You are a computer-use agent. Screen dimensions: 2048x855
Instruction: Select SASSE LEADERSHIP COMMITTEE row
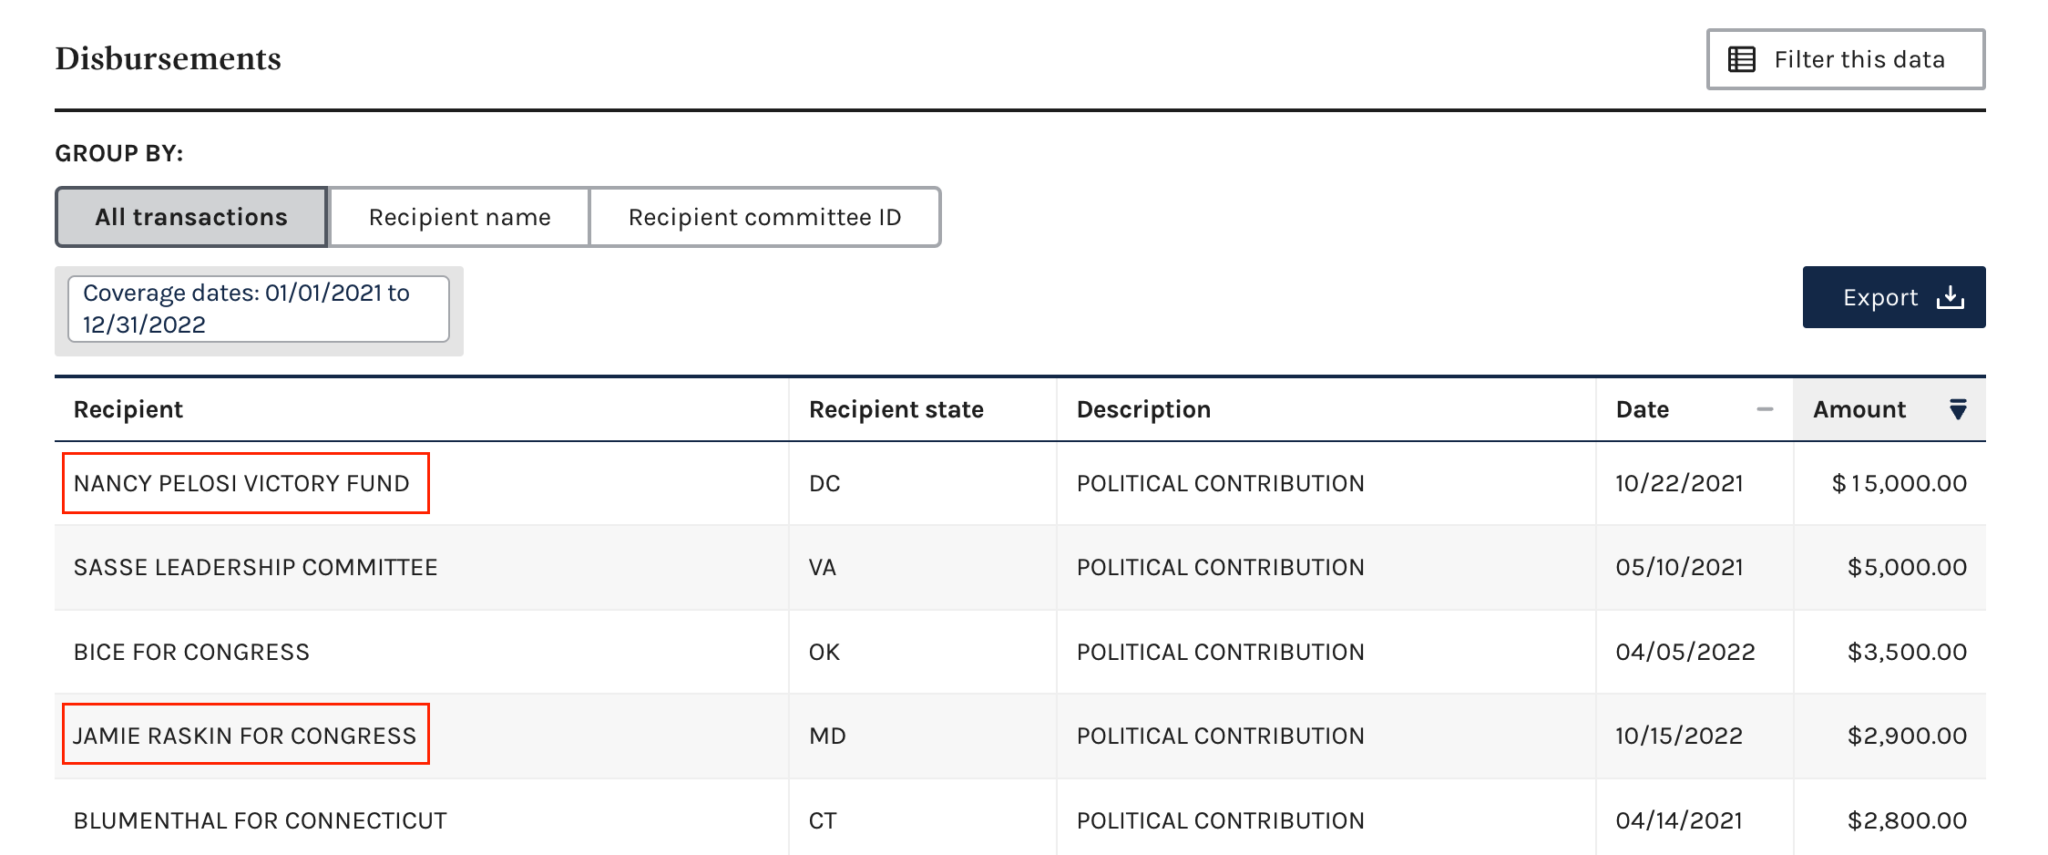1020,567
